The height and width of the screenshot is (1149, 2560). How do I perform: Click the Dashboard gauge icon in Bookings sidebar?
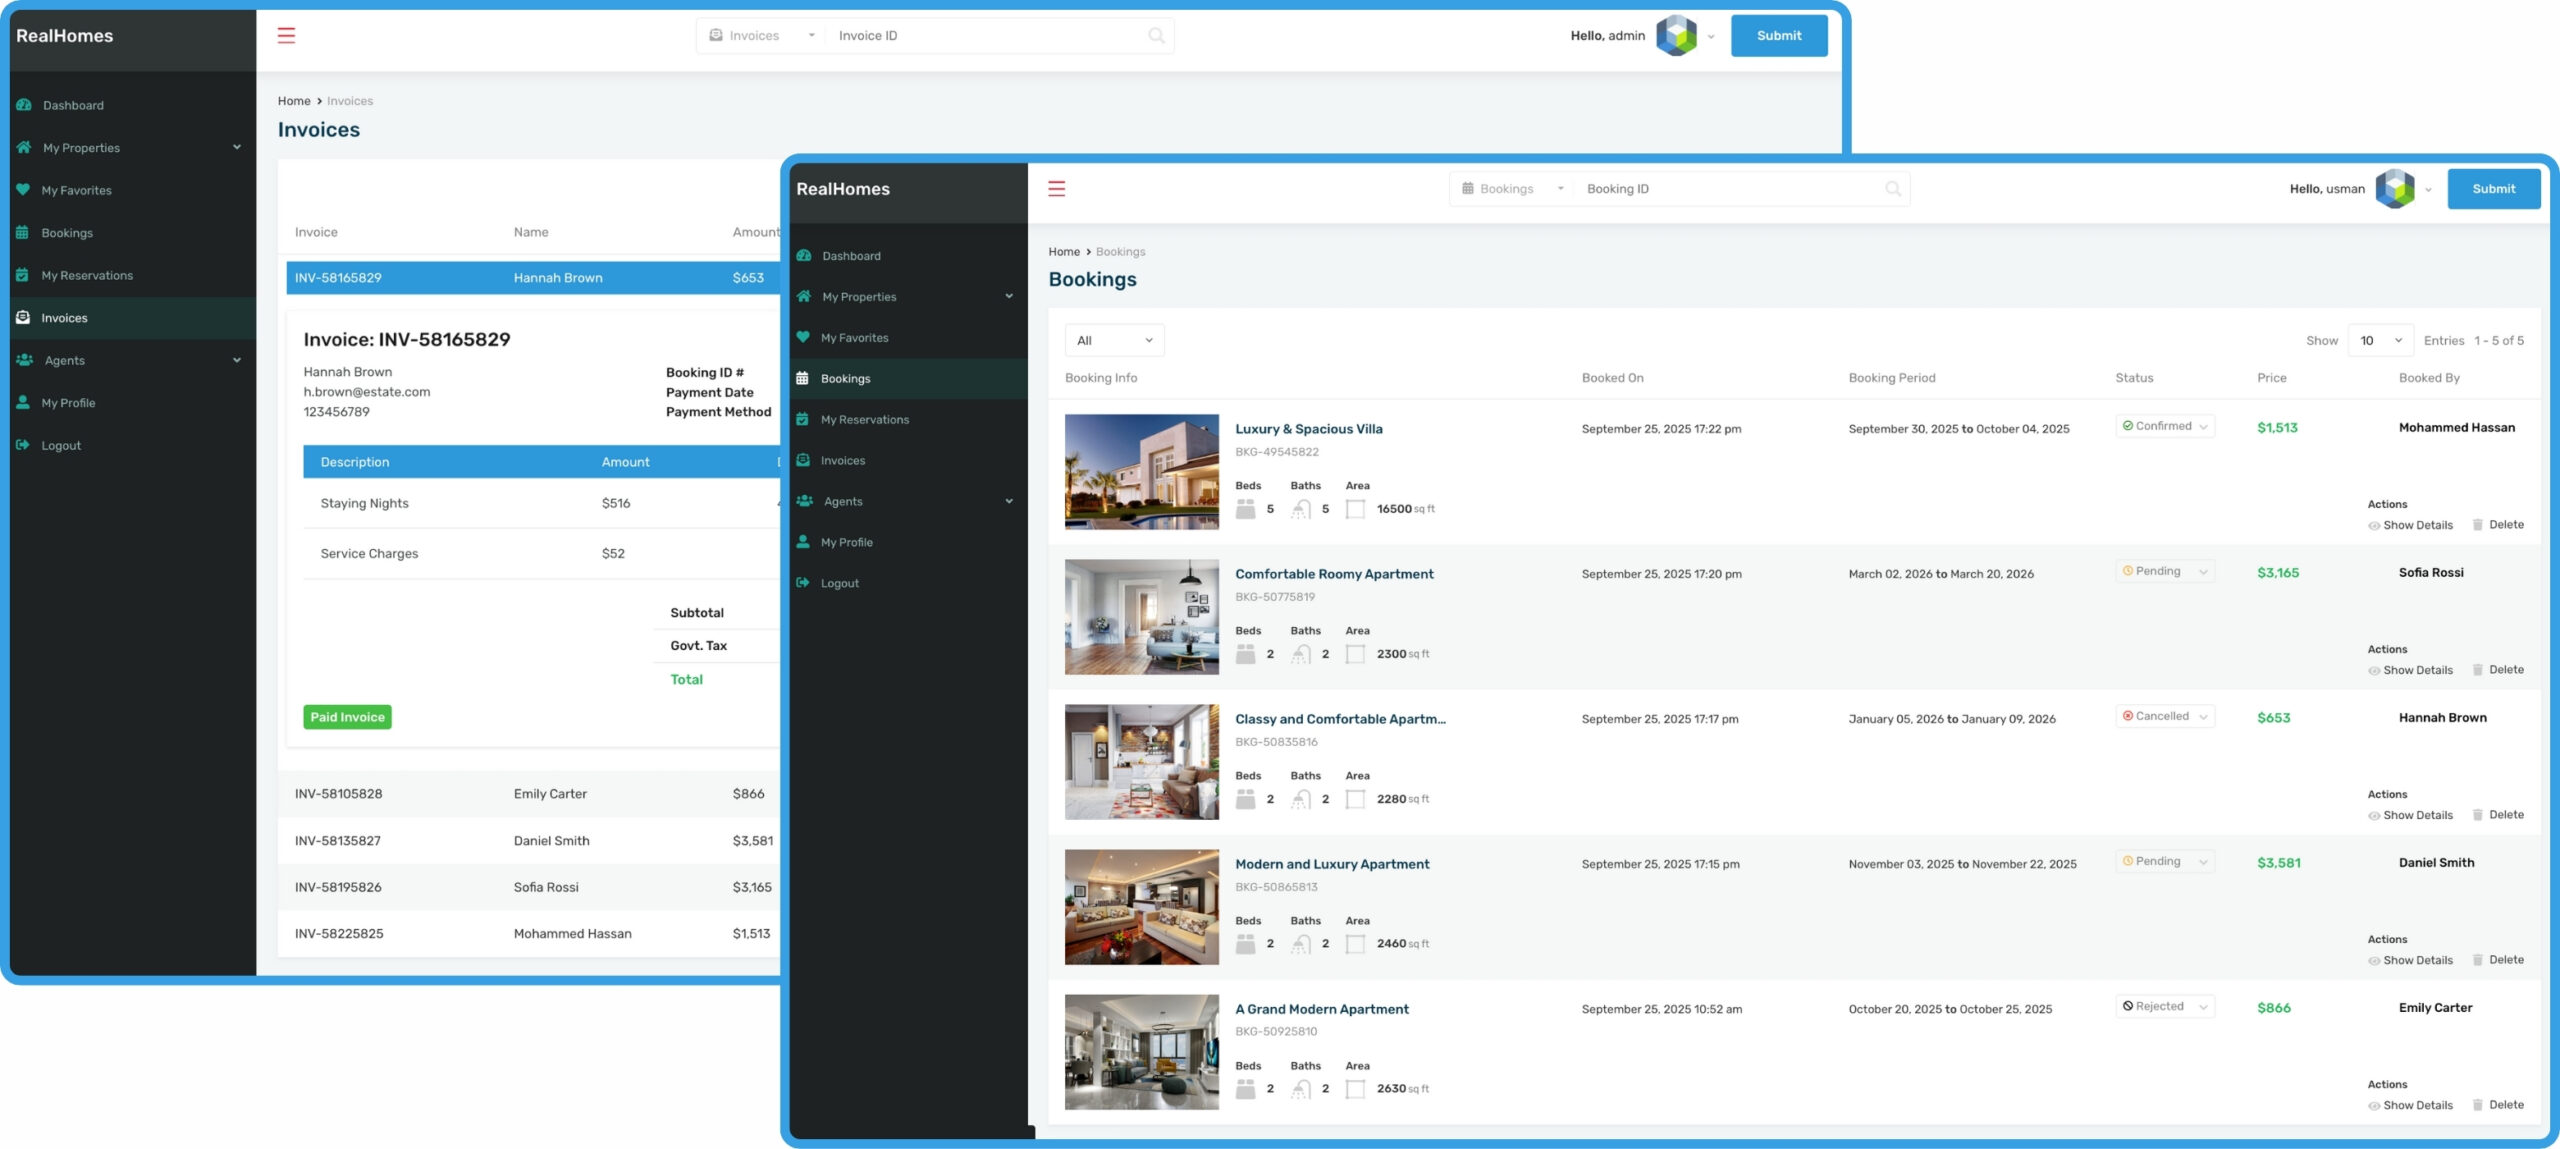point(804,255)
